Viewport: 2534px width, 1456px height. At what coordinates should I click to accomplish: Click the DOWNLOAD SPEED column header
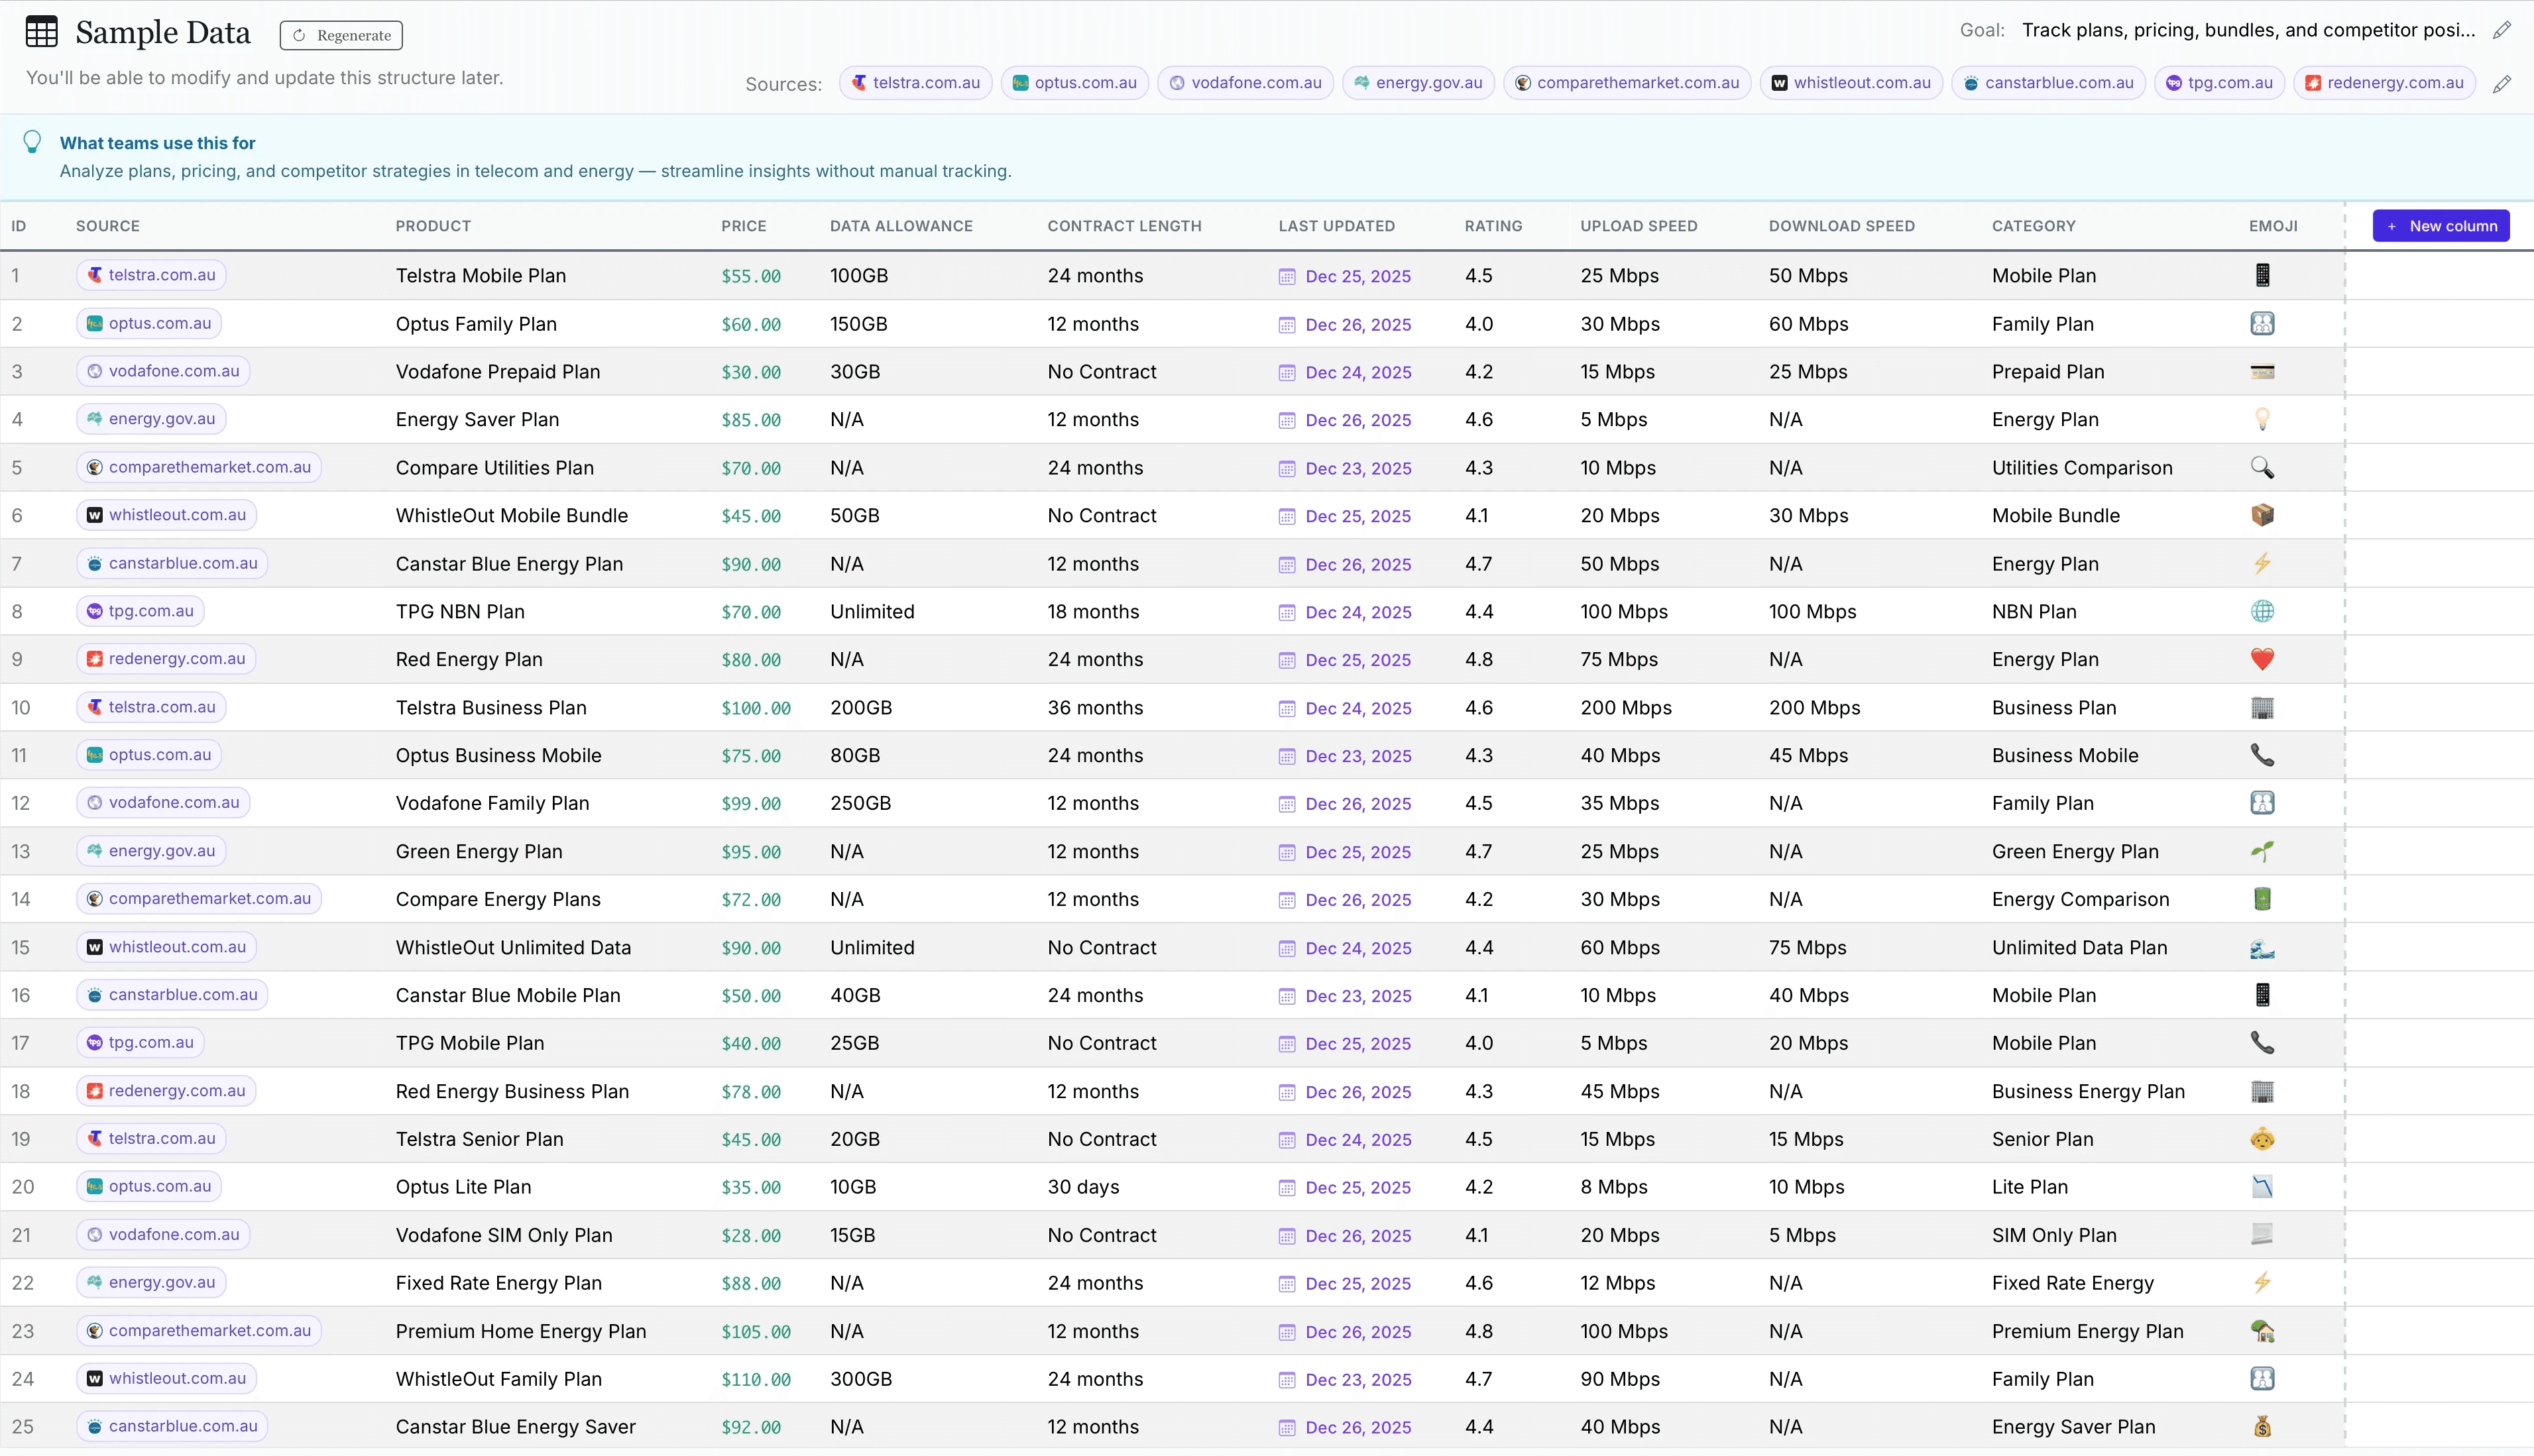coord(1841,226)
